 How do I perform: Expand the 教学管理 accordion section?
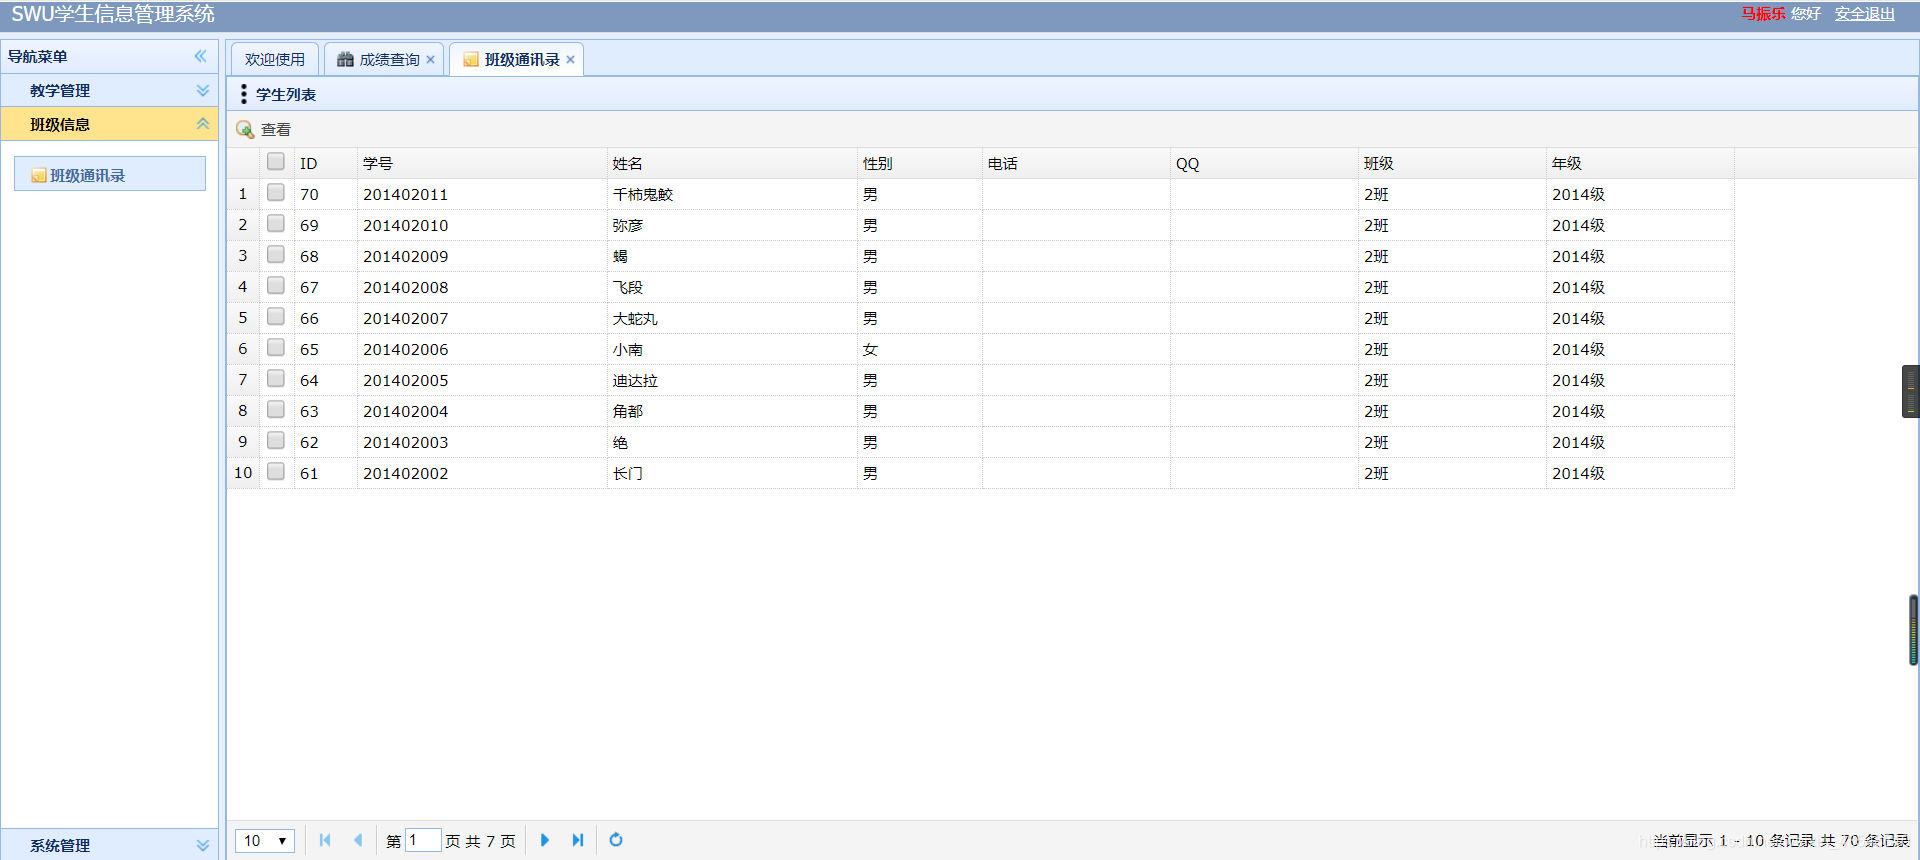point(203,90)
